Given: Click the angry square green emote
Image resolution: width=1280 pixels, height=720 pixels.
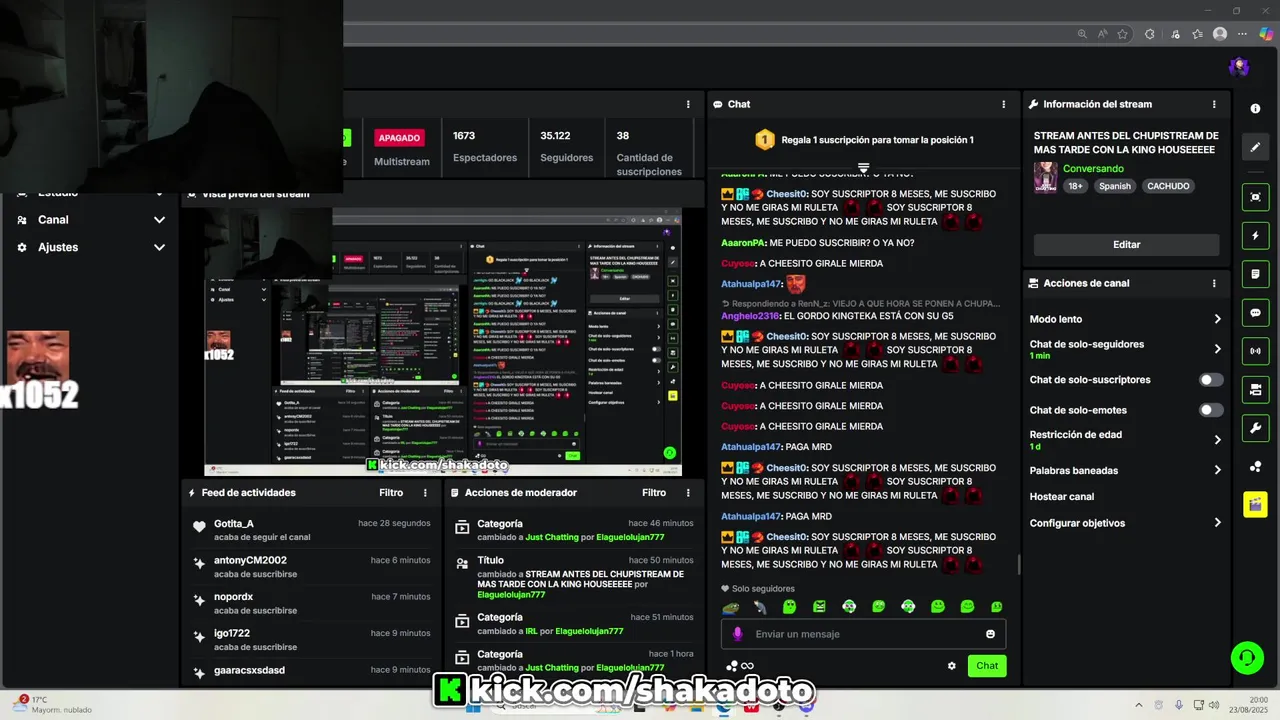Looking at the screenshot, I should coord(819,607).
